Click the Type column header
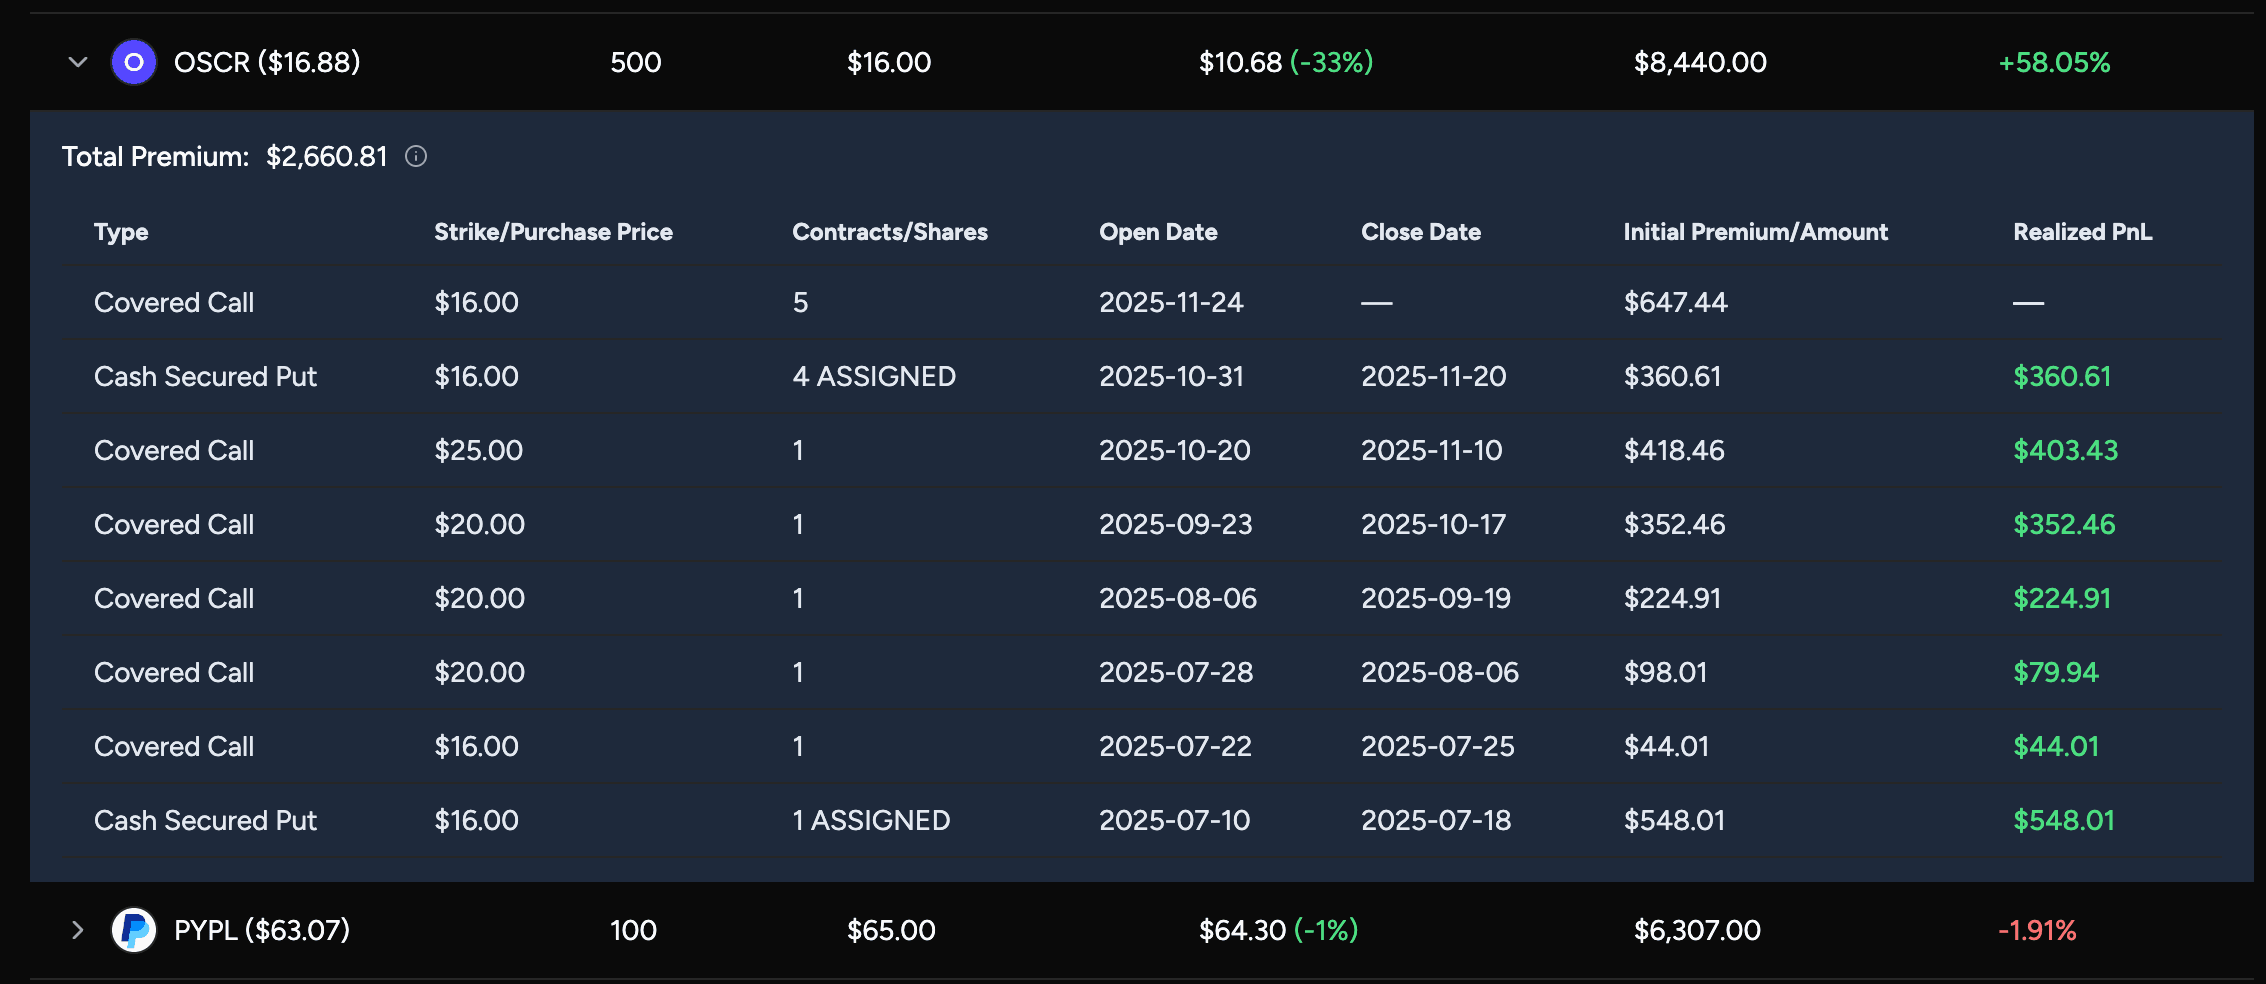2266x984 pixels. [x=121, y=232]
